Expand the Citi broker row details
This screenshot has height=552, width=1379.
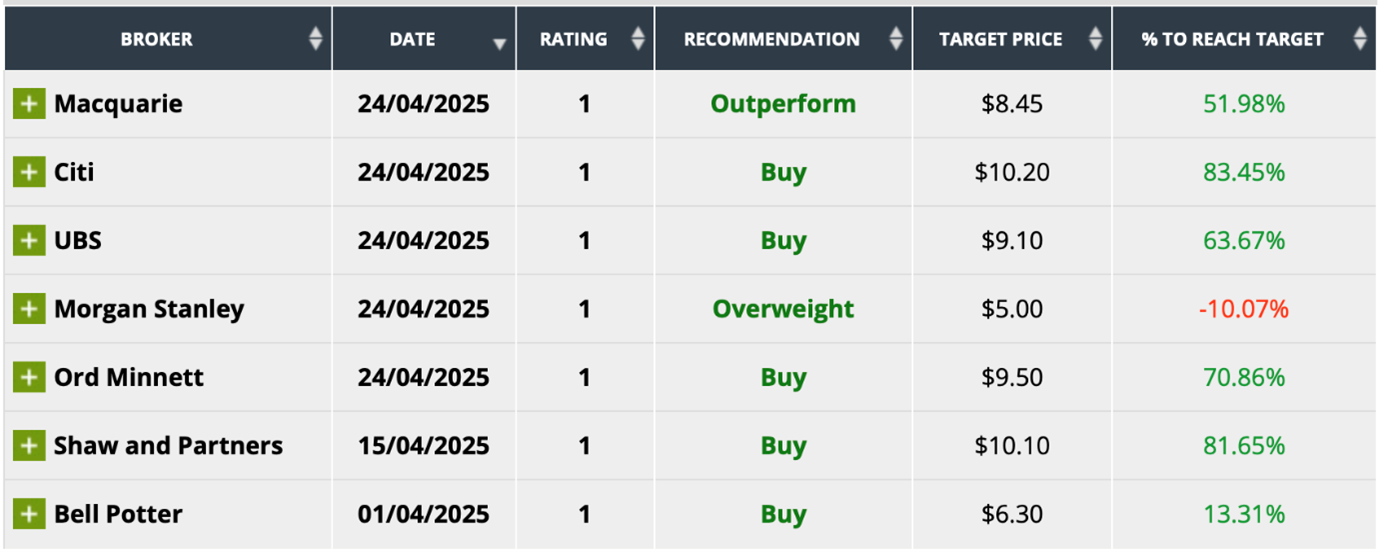coord(29,172)
